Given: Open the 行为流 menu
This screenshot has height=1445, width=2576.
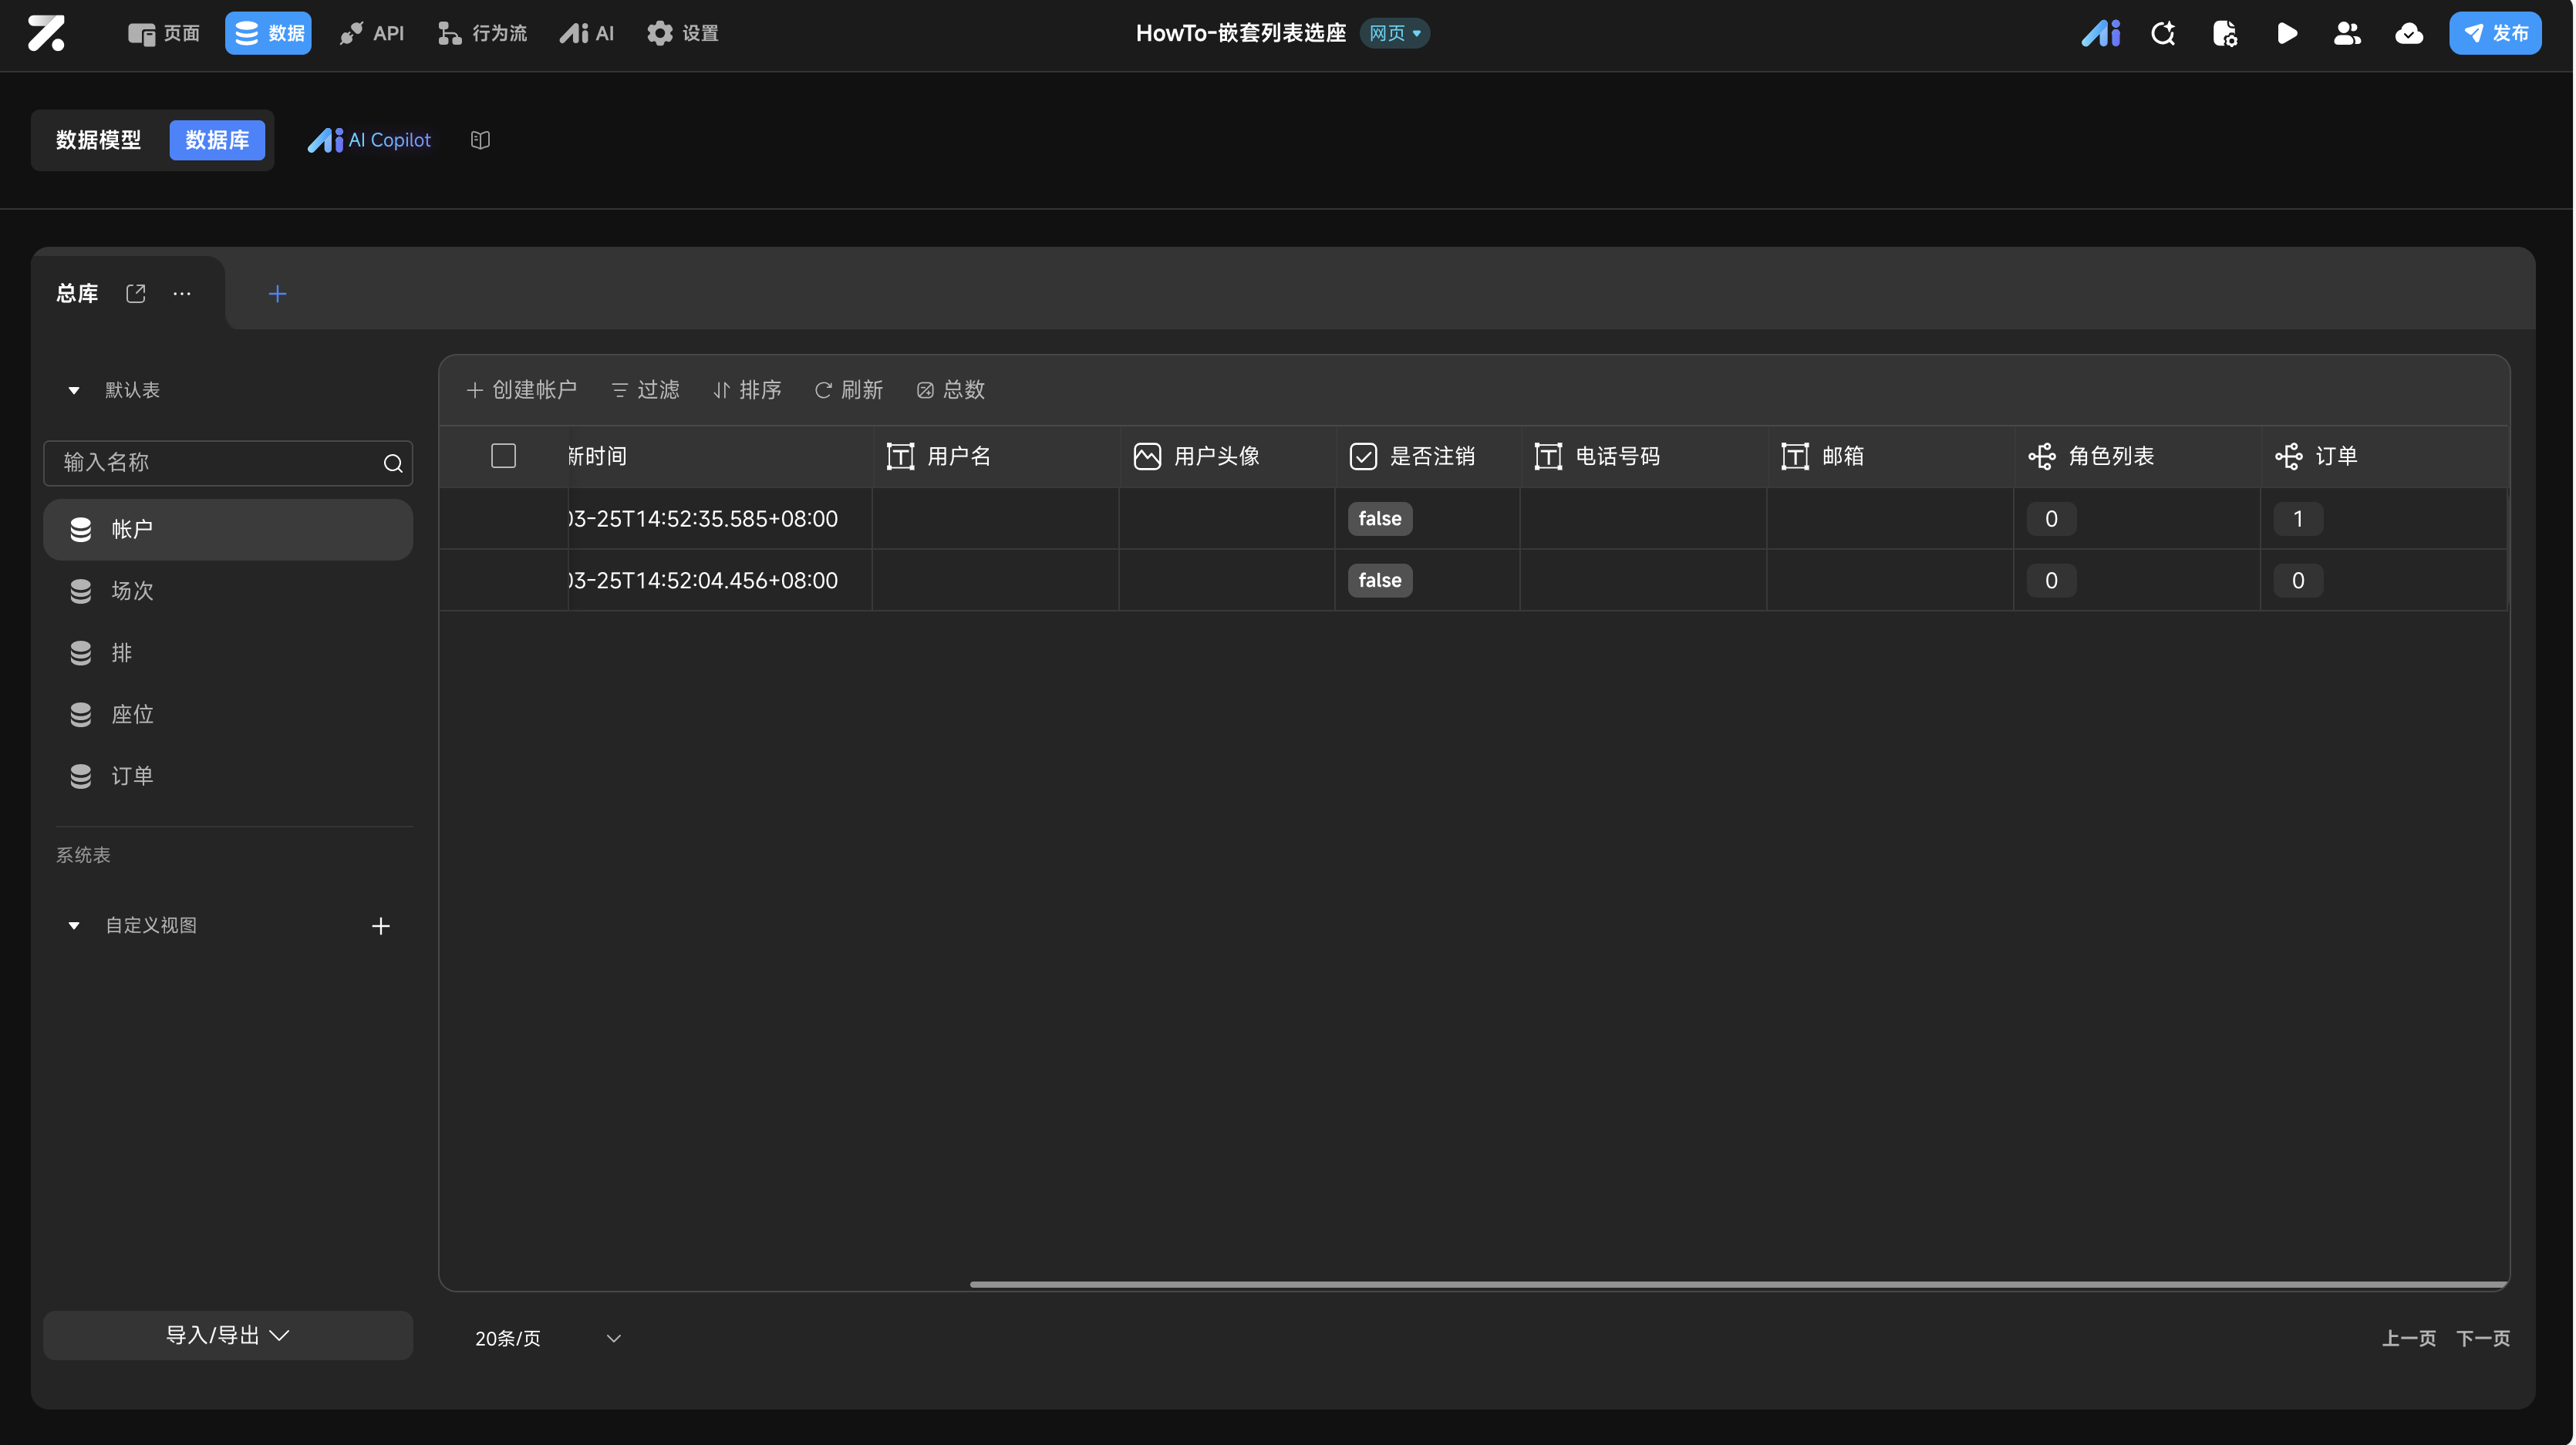Looking at the screenshot, I should (482, 33).
